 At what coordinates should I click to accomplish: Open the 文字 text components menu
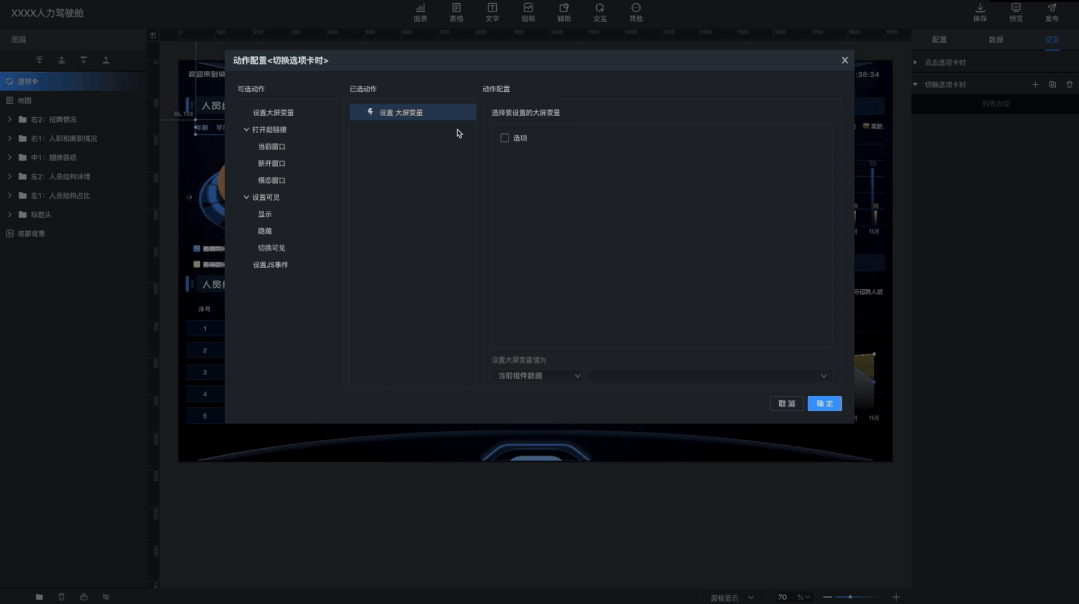pyautogui.click(x=492, y=12)
